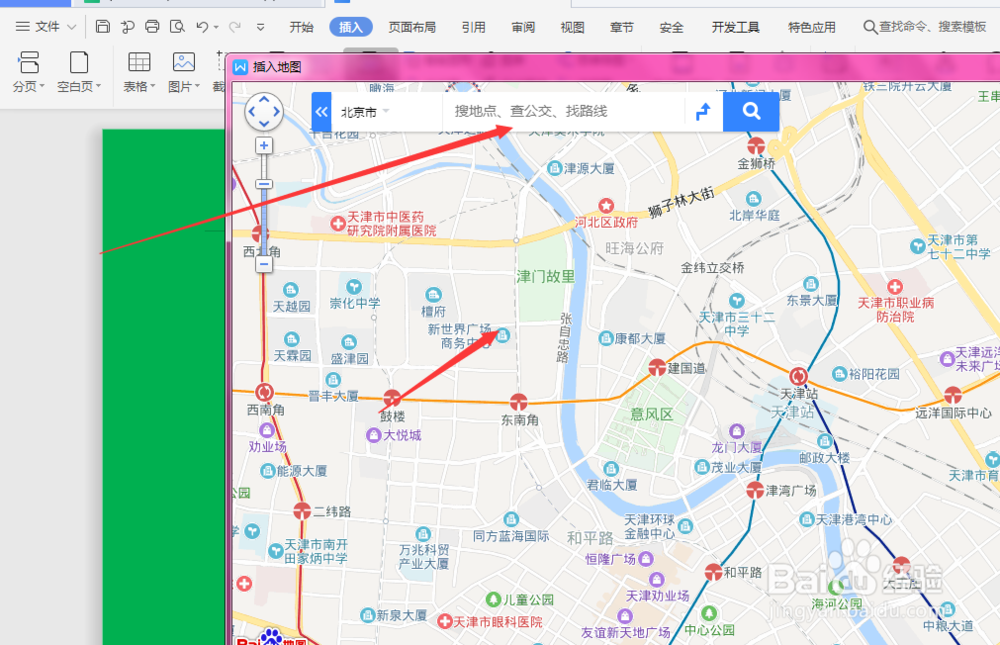Expand the 分页 dropdown arrow

42,86
